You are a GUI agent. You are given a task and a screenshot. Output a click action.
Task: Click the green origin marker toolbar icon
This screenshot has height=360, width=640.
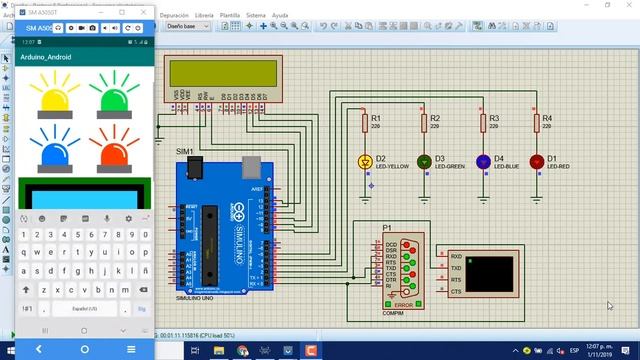[249, 26]
